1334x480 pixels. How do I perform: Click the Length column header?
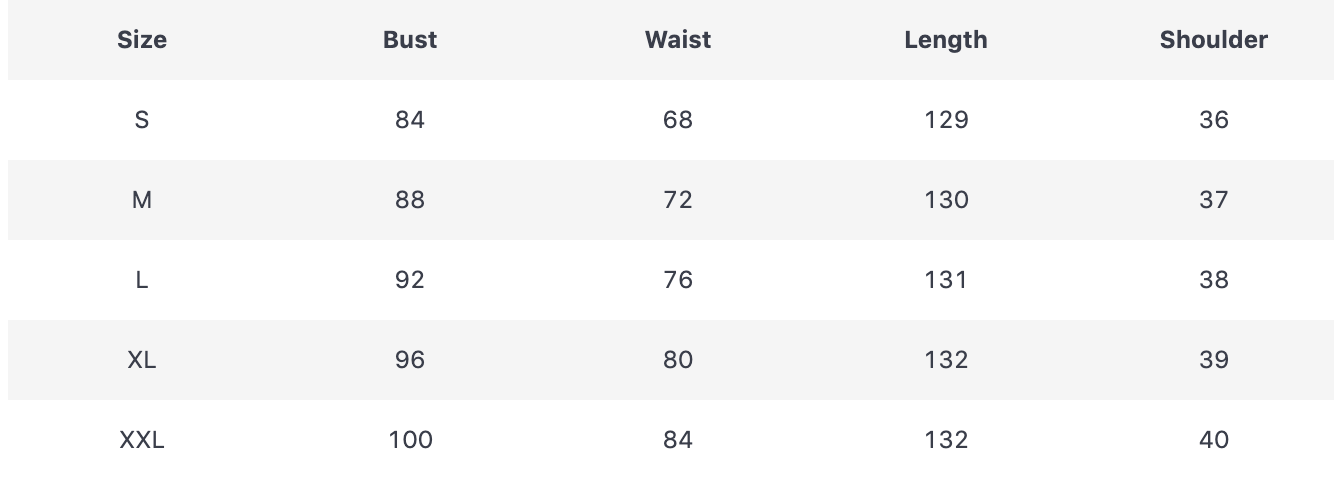[946, 40]
